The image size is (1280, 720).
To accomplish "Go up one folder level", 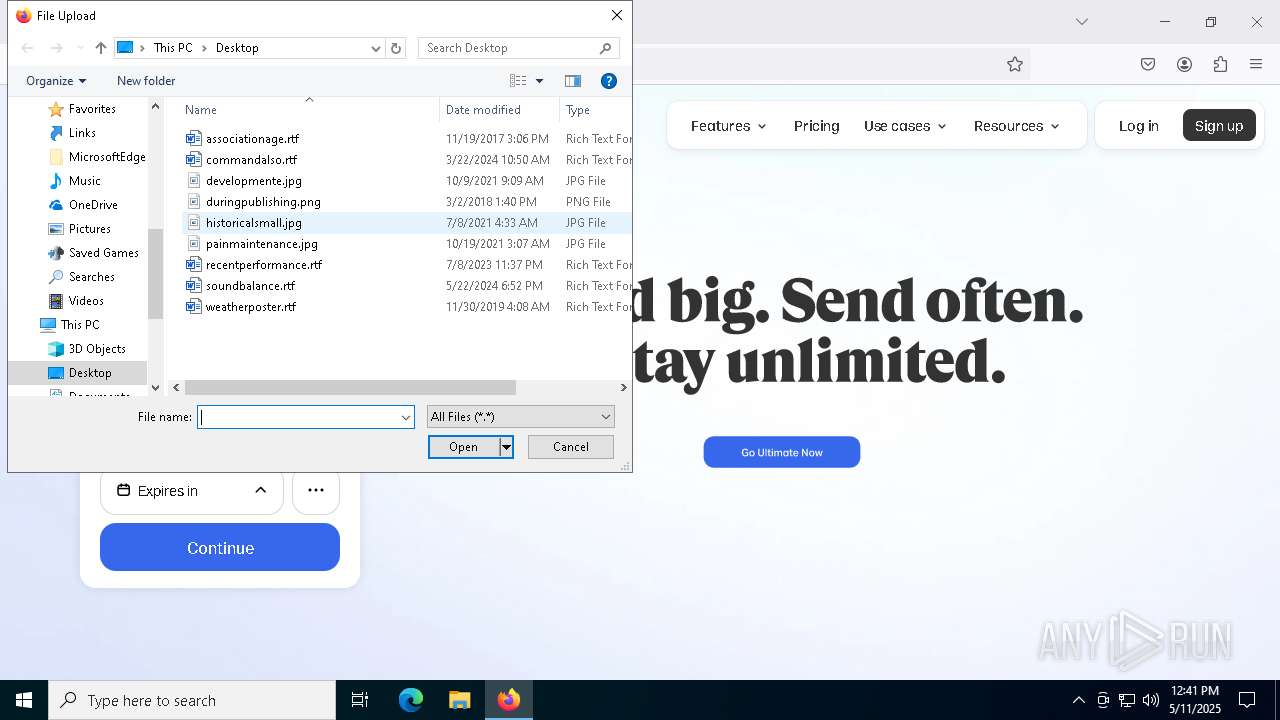I will [100, 48].
